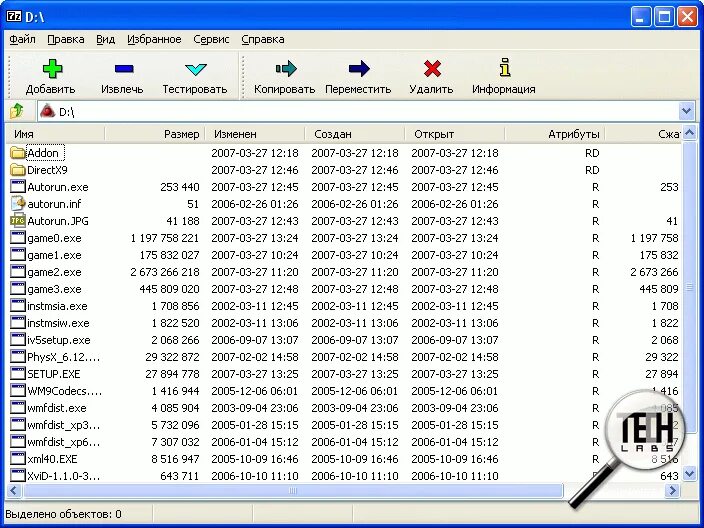704x528 pixels.
Task: Select the PhysX_6.12... file name
Action: pos(64,357)
